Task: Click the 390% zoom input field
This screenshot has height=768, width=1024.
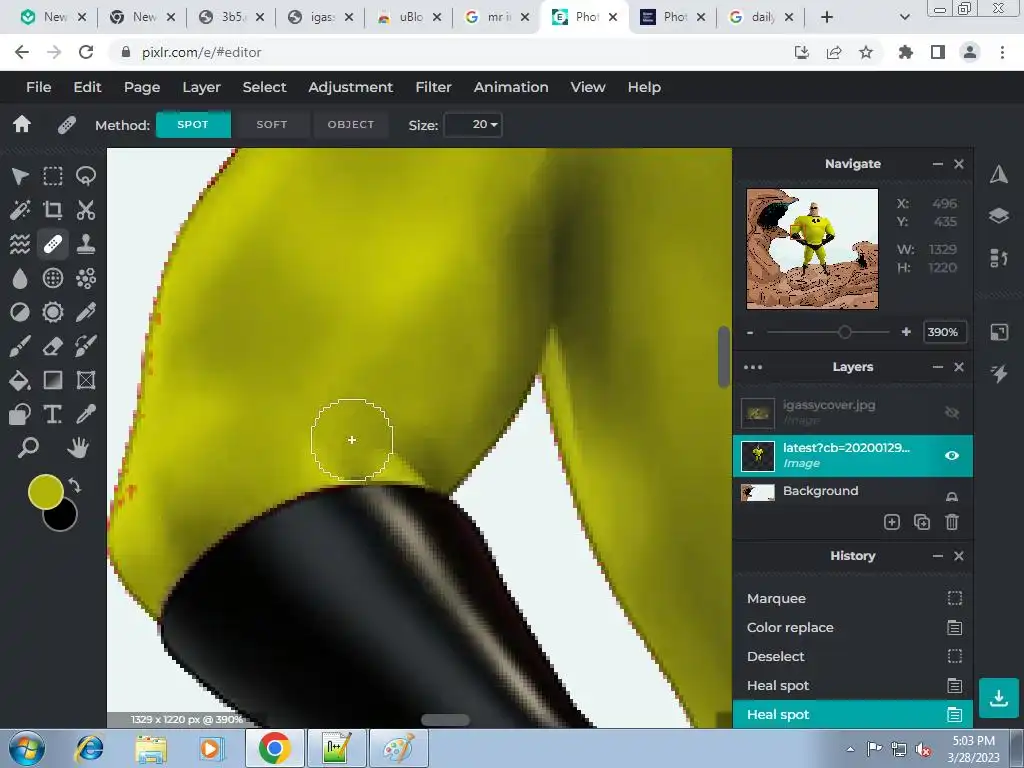Action: click(x=944, y=332)
